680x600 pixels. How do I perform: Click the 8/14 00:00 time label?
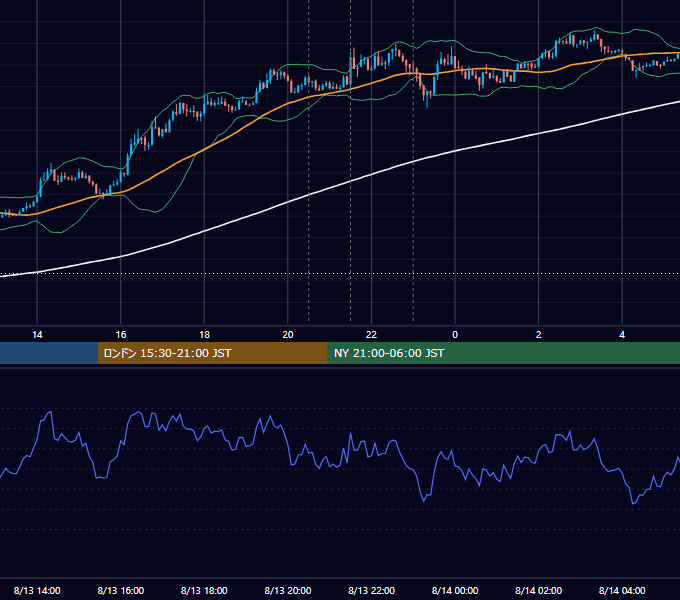coord(455,590)
